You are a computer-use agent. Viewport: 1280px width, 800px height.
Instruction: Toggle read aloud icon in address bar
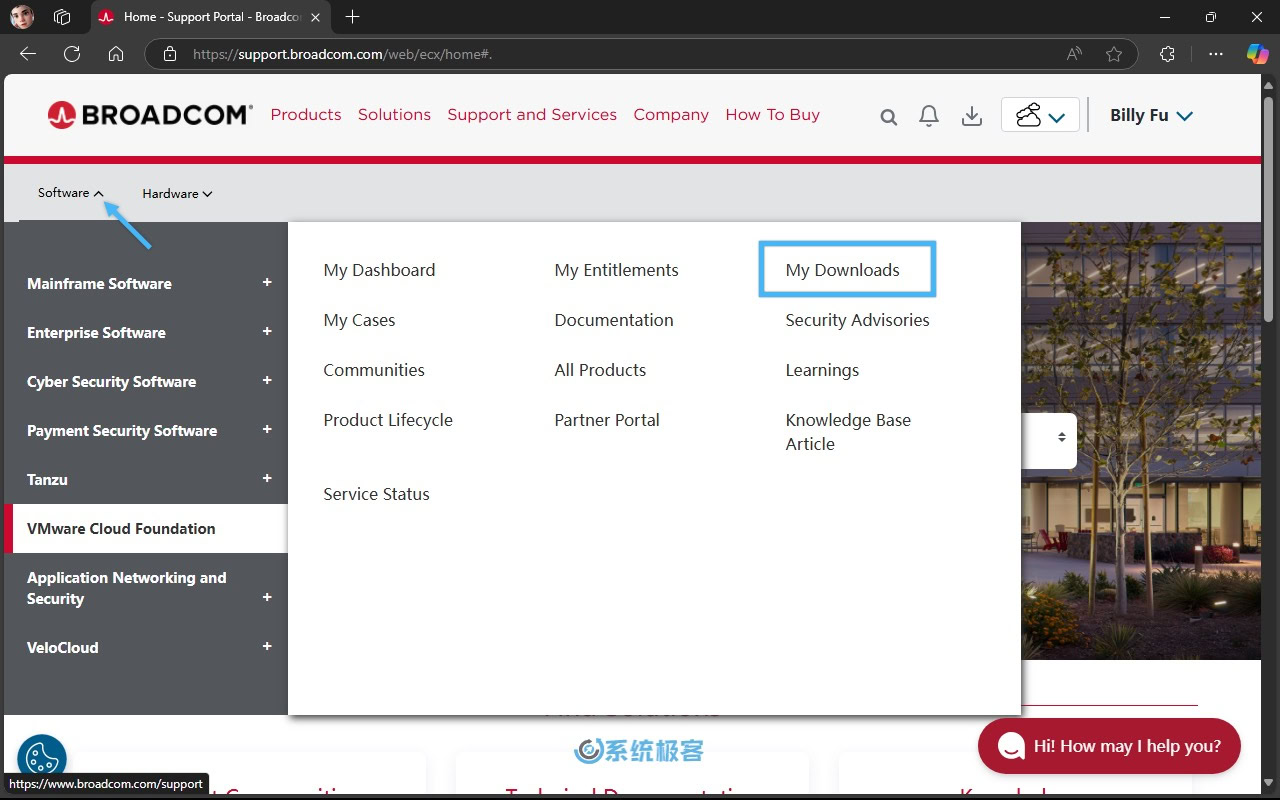[1074, 54]
